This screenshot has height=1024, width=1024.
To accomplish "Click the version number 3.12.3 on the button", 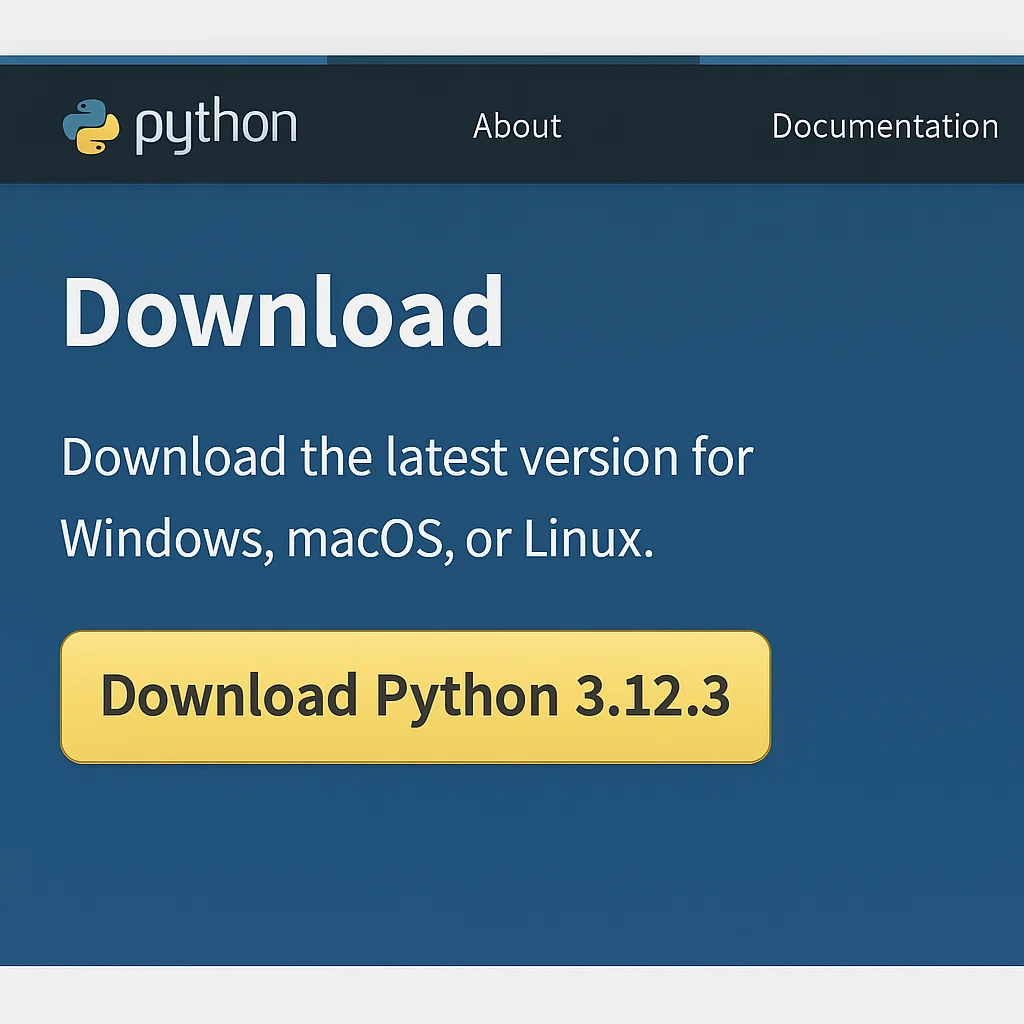I will point(650,697).
